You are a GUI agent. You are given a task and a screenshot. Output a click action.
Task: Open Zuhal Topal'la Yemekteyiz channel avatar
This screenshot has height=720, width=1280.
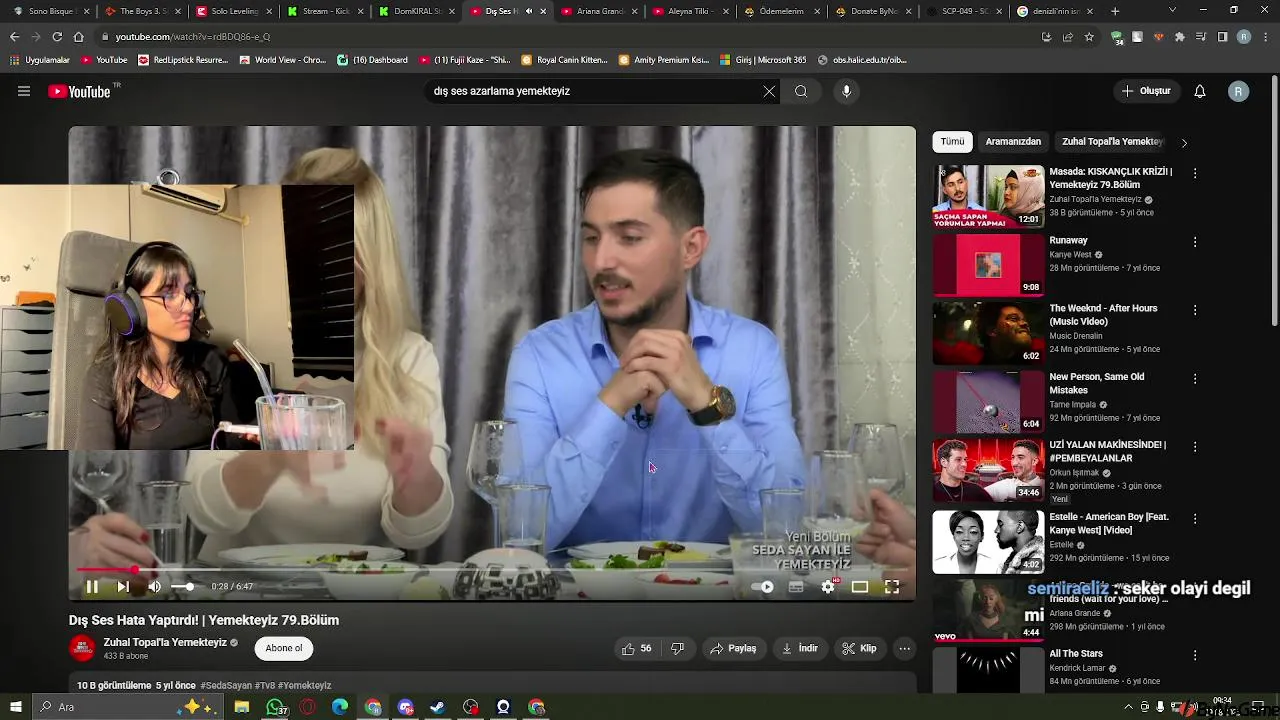tap(82, 648)
